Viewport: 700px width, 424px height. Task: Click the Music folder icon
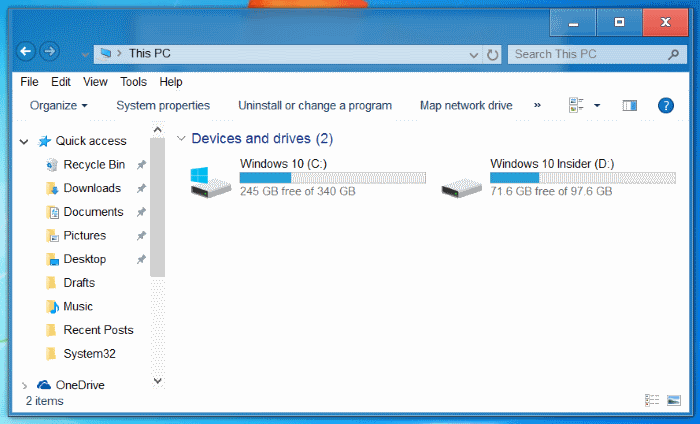point(52,307)
